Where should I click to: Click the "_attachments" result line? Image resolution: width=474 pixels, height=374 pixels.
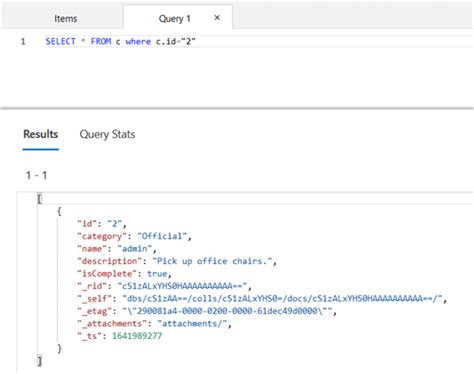pyautogui.click(x=154, y=323)
